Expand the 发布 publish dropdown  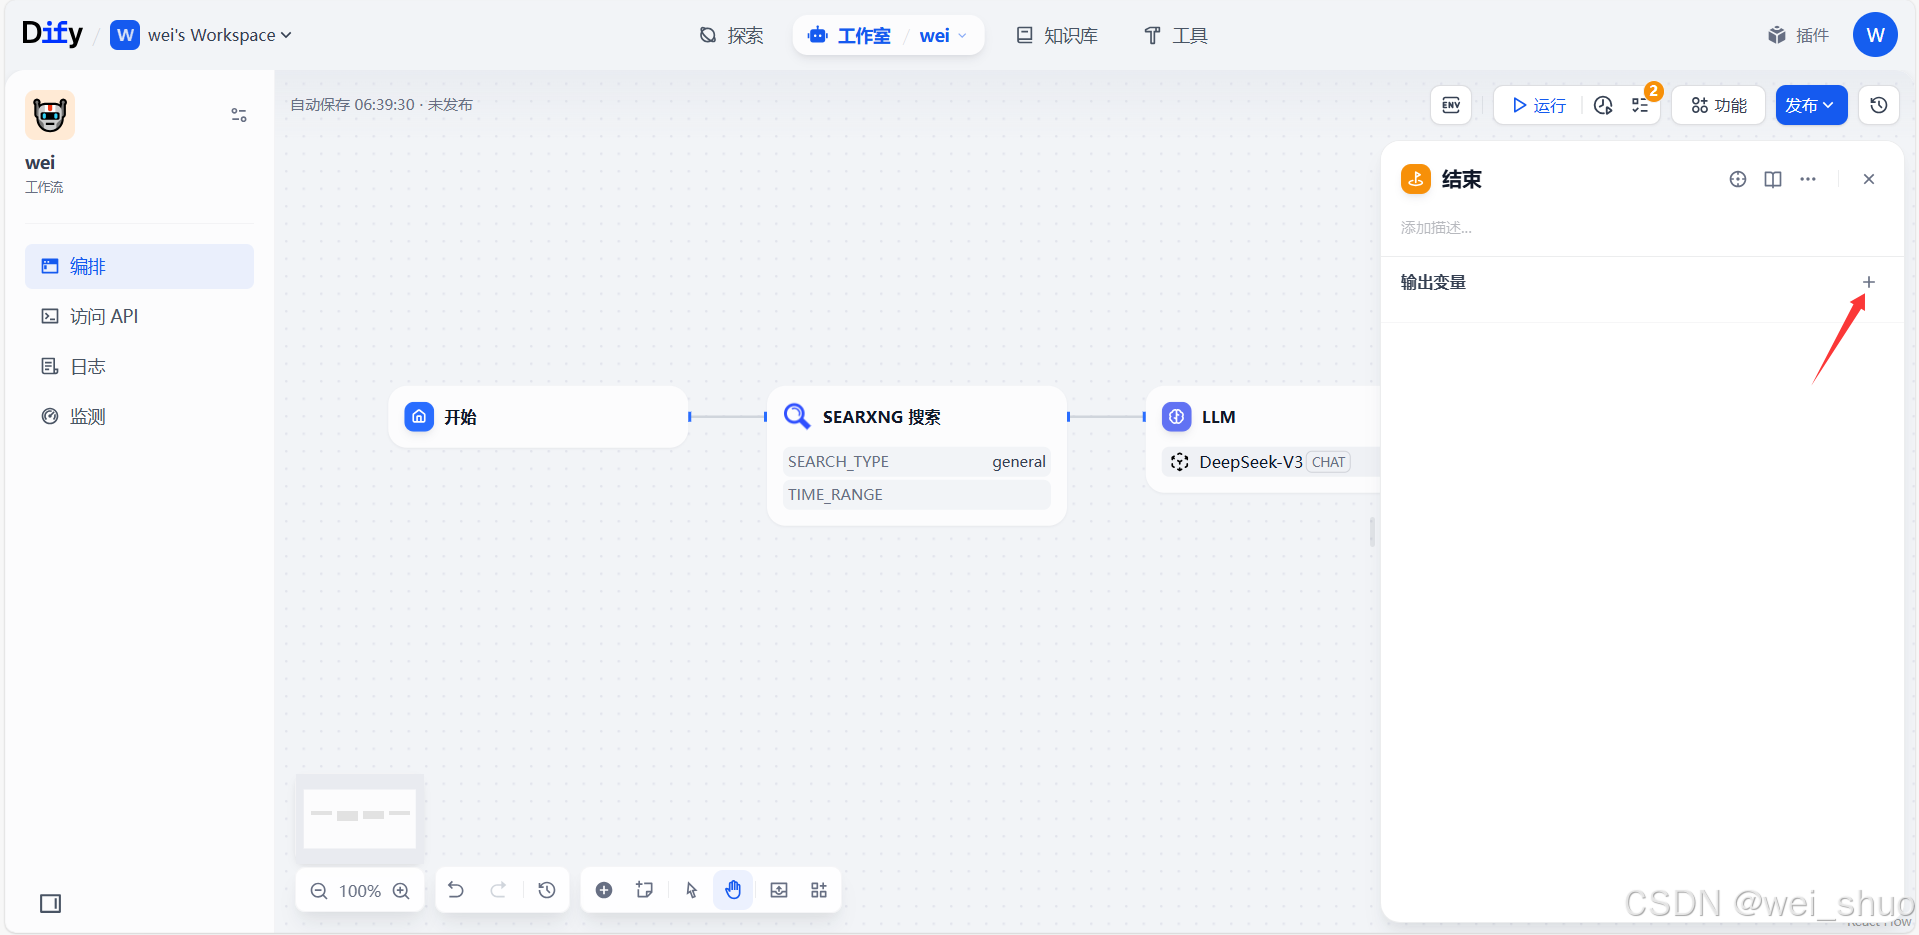coord(1811,105)
